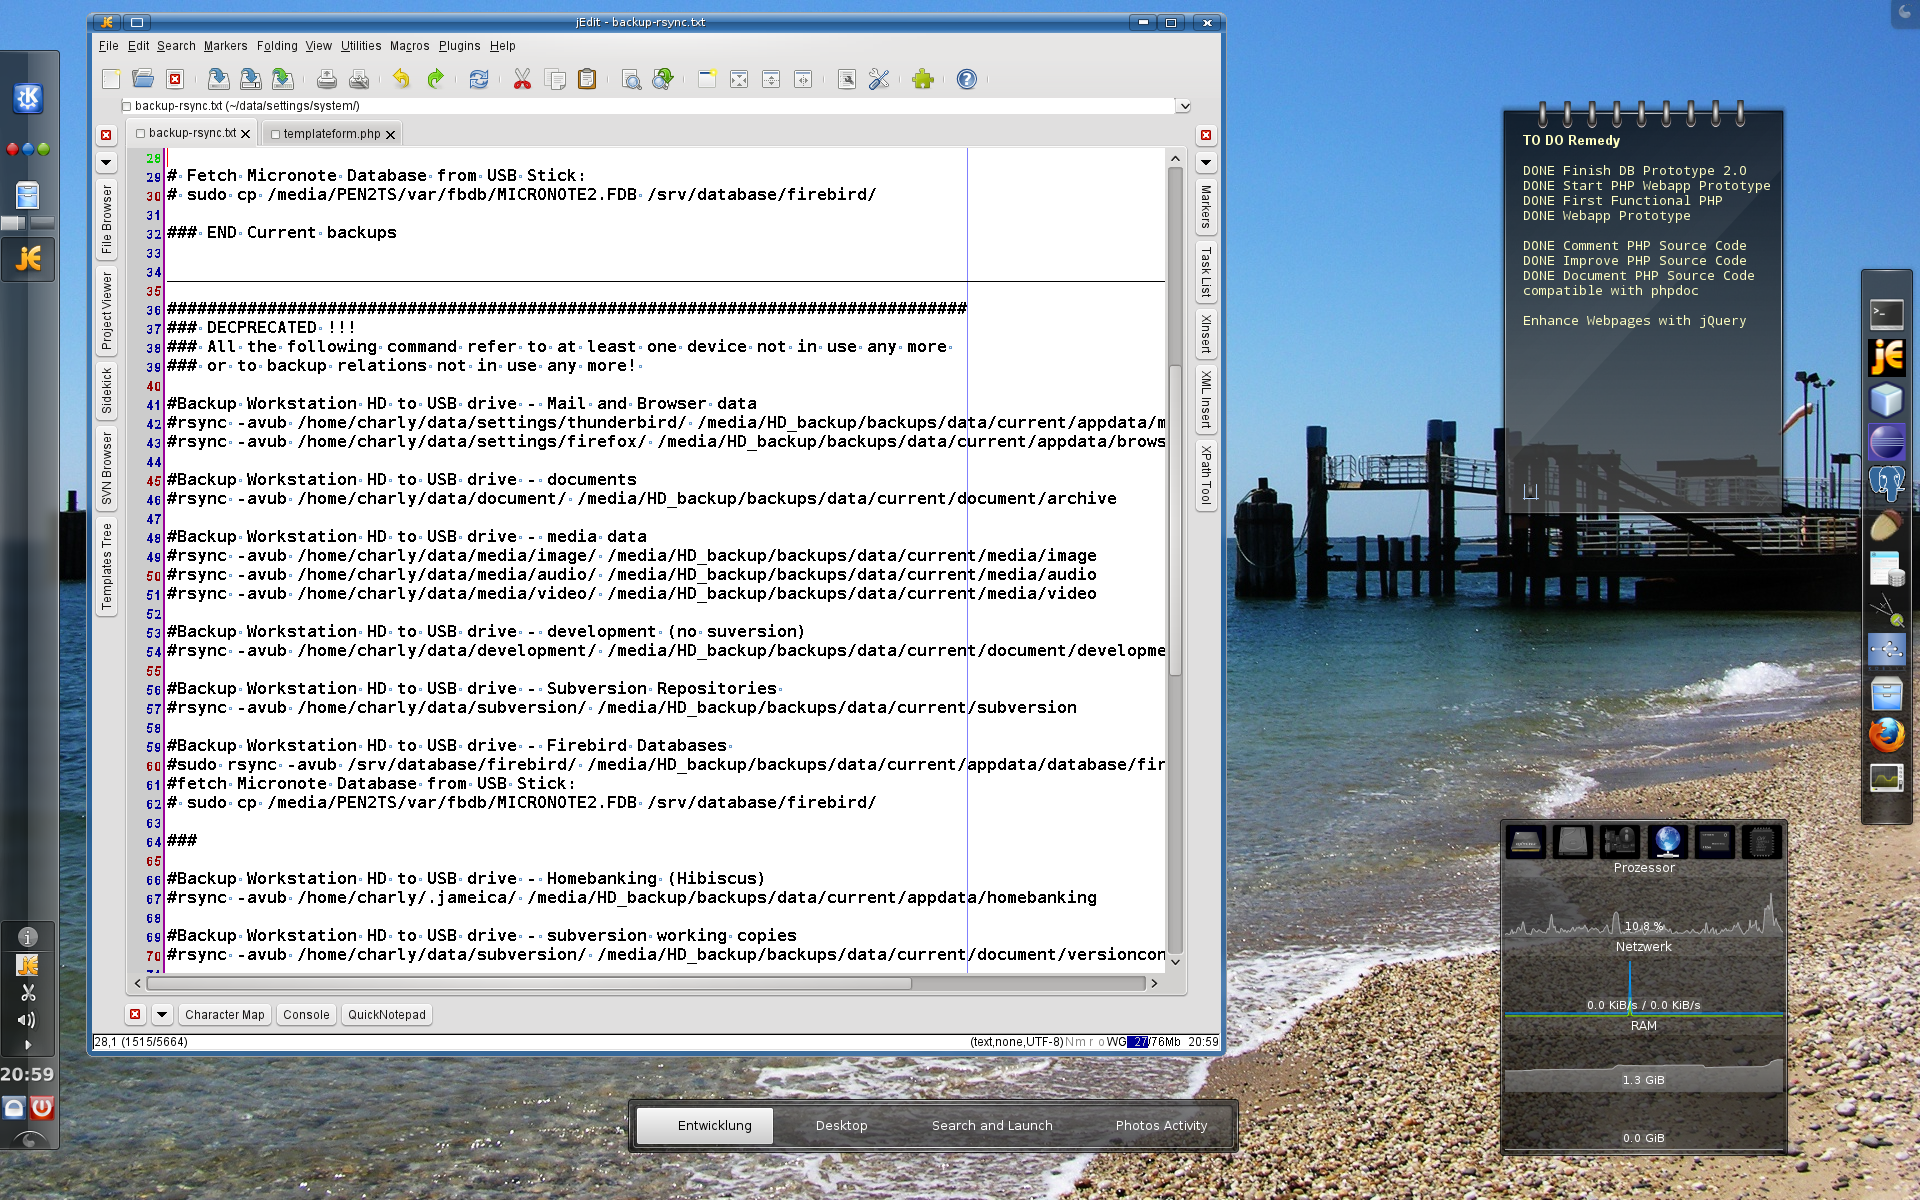This screenshot has height=1200, width=1920.
Task: Open the Plugins menu
Action: [459, 46]
